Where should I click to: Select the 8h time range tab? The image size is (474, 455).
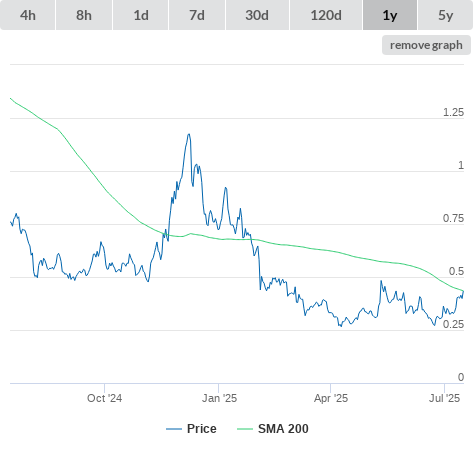pyautogui.click(x=84, y=15)
